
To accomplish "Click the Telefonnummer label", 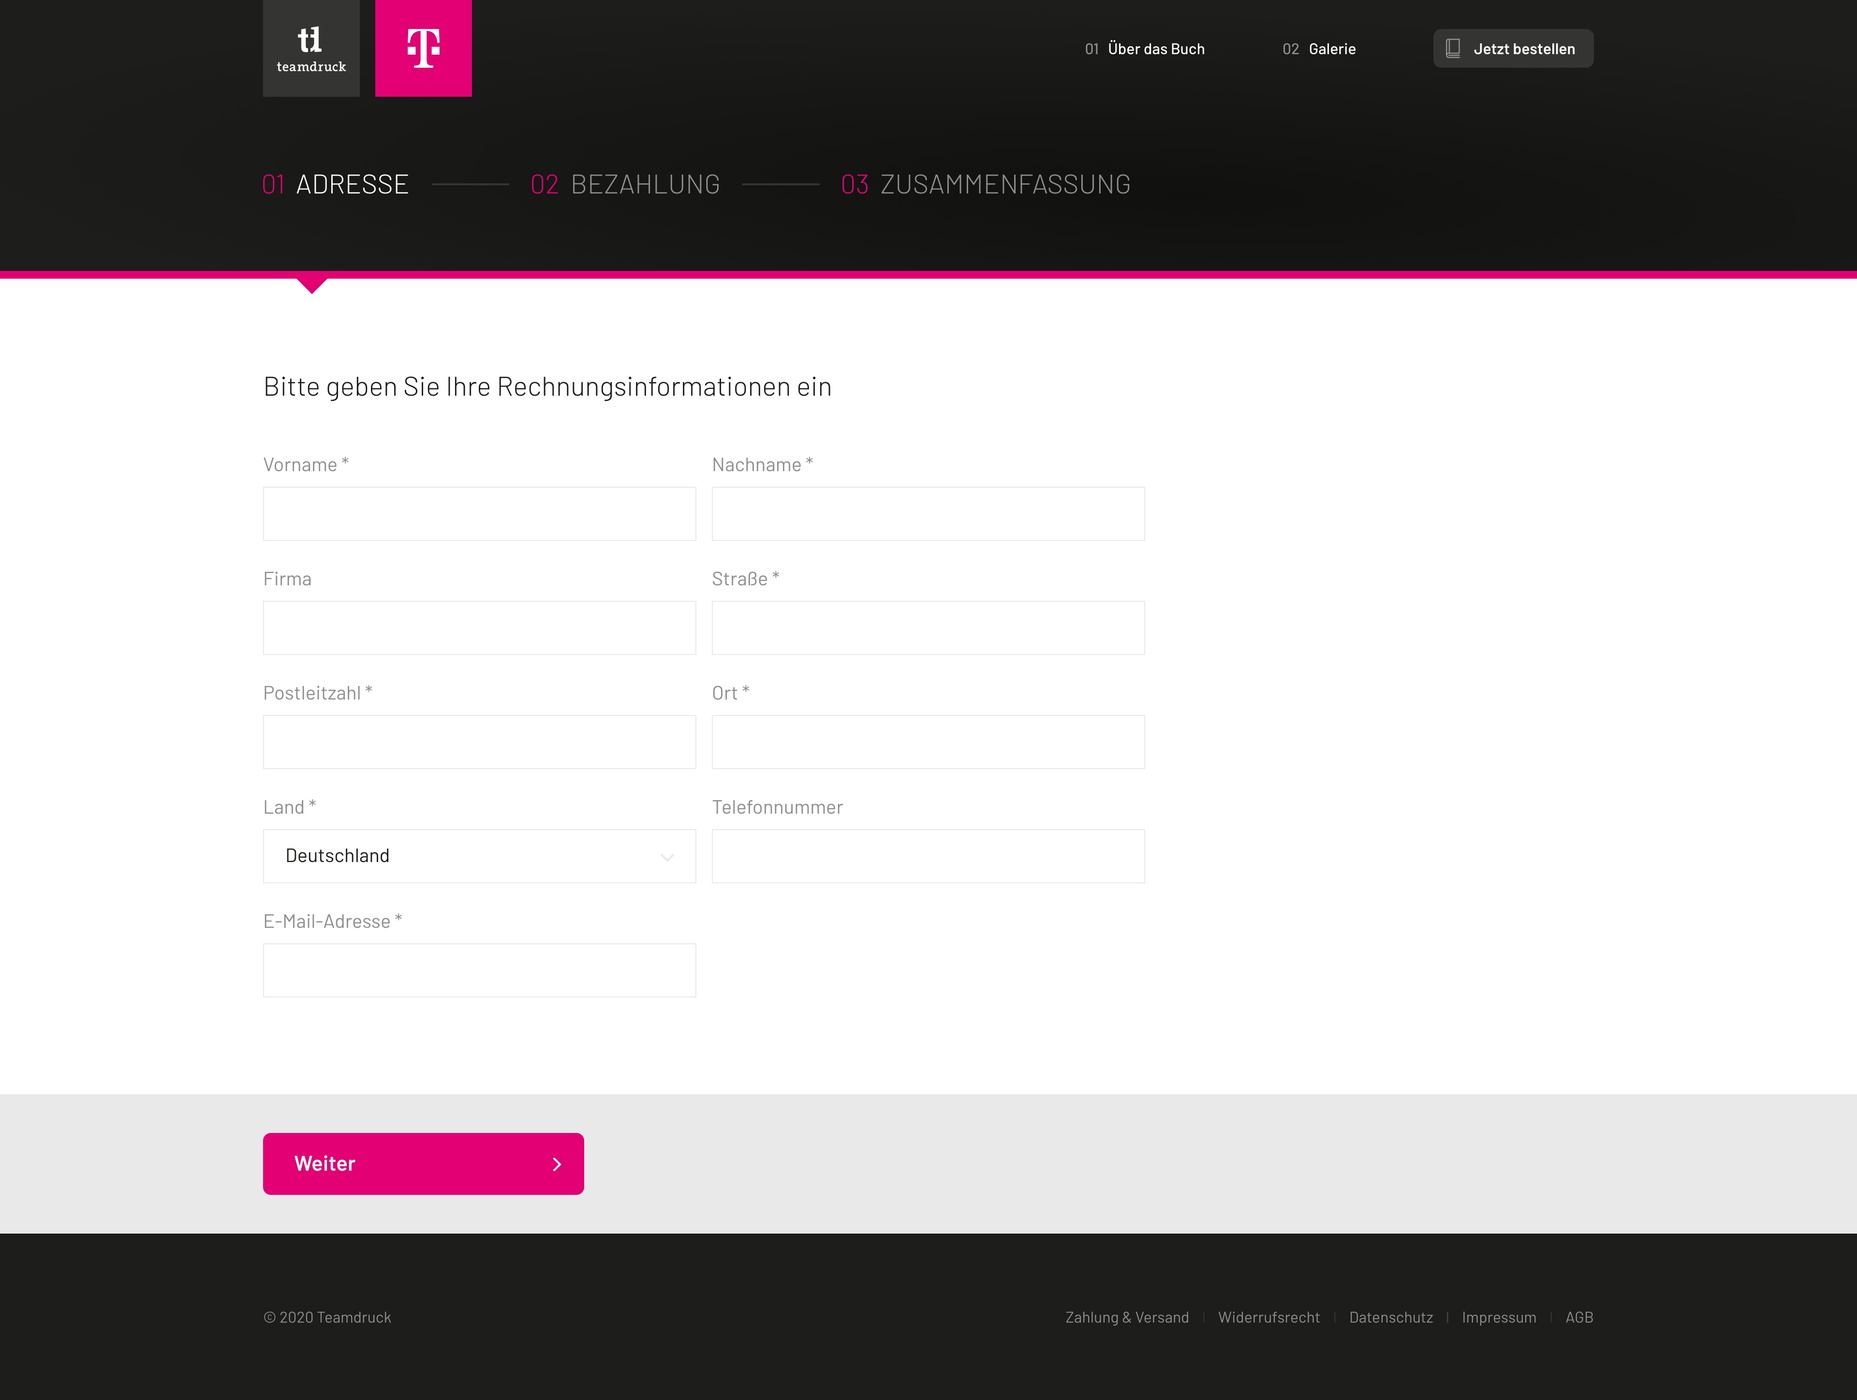I will click(777, 807).
